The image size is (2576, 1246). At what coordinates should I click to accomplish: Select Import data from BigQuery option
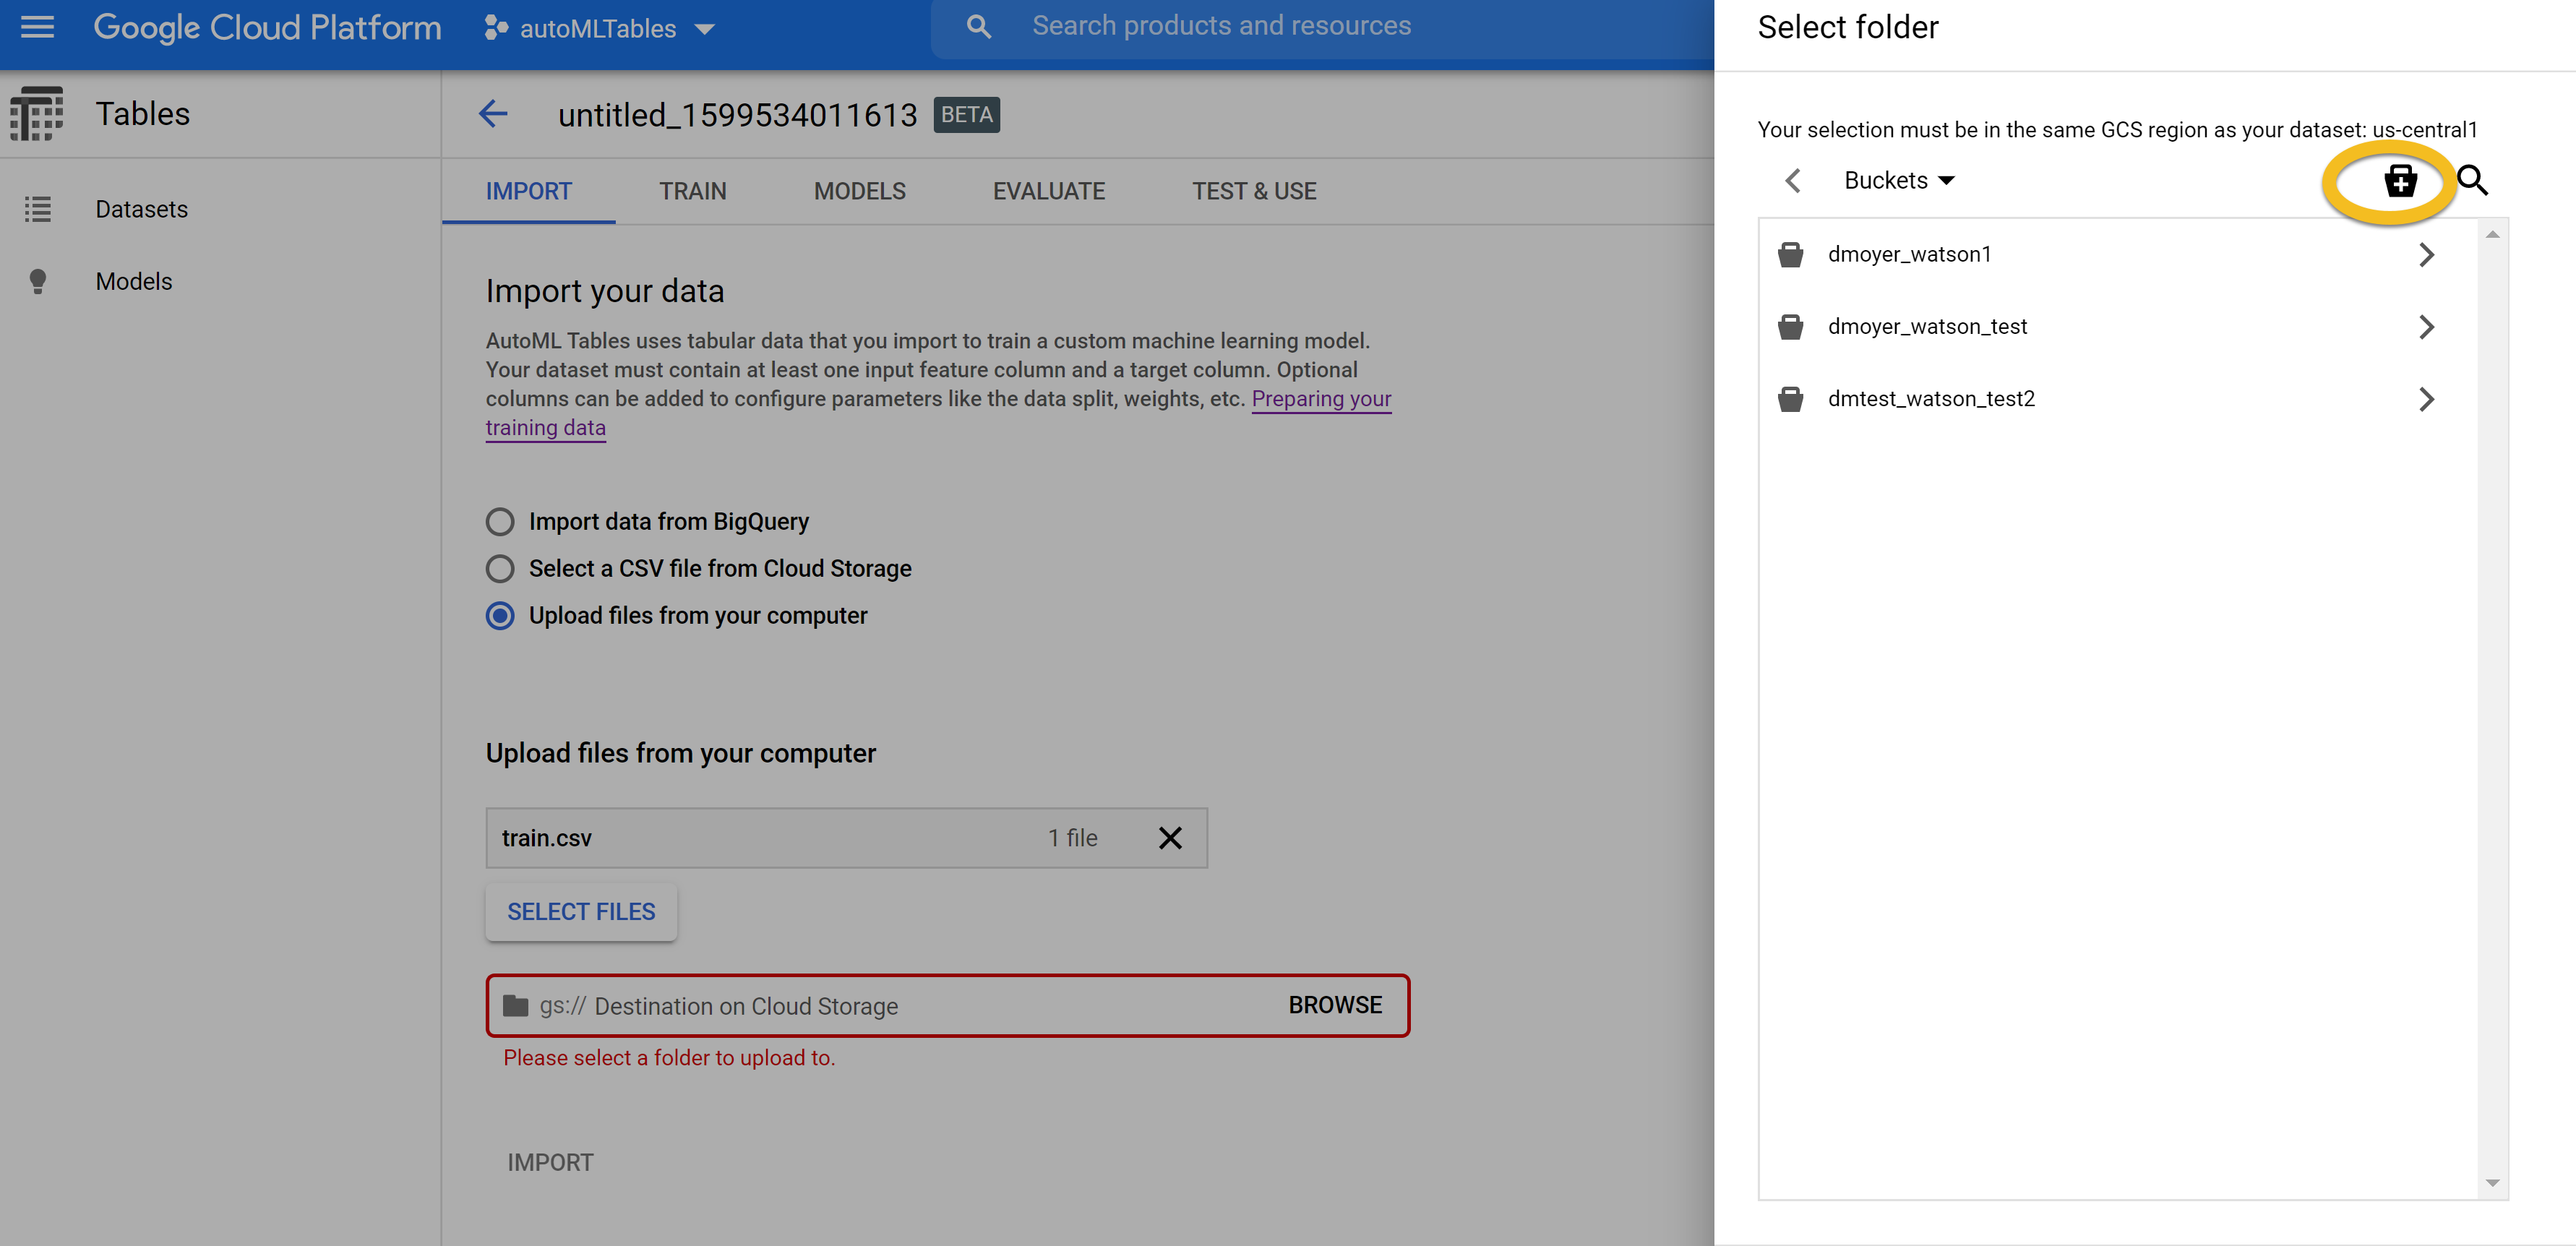pos(500,522)
